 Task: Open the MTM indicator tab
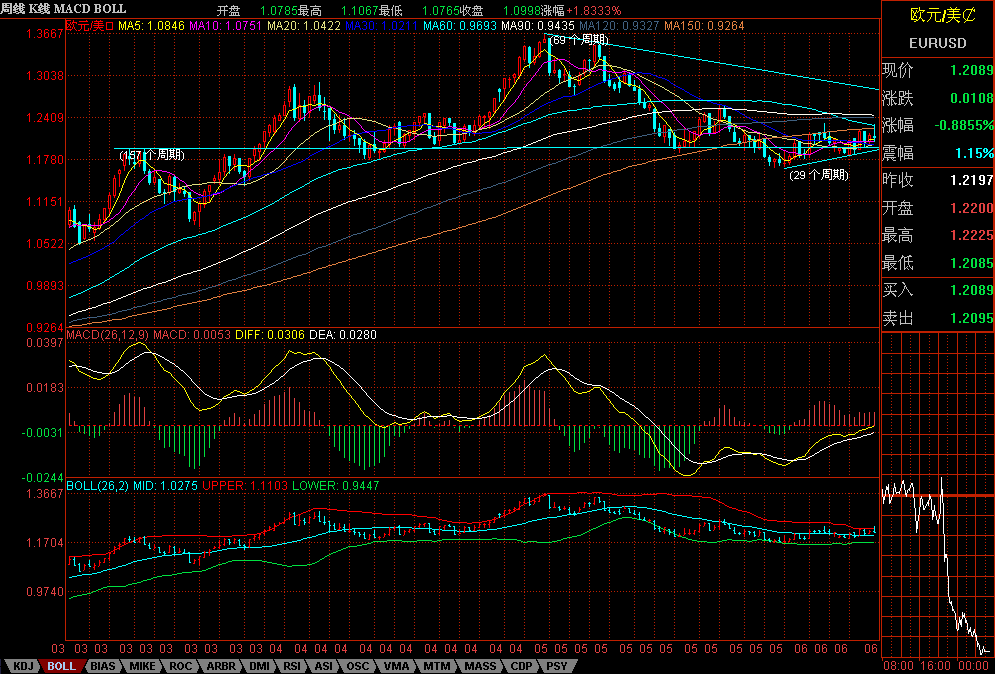[x=437, y=666]
